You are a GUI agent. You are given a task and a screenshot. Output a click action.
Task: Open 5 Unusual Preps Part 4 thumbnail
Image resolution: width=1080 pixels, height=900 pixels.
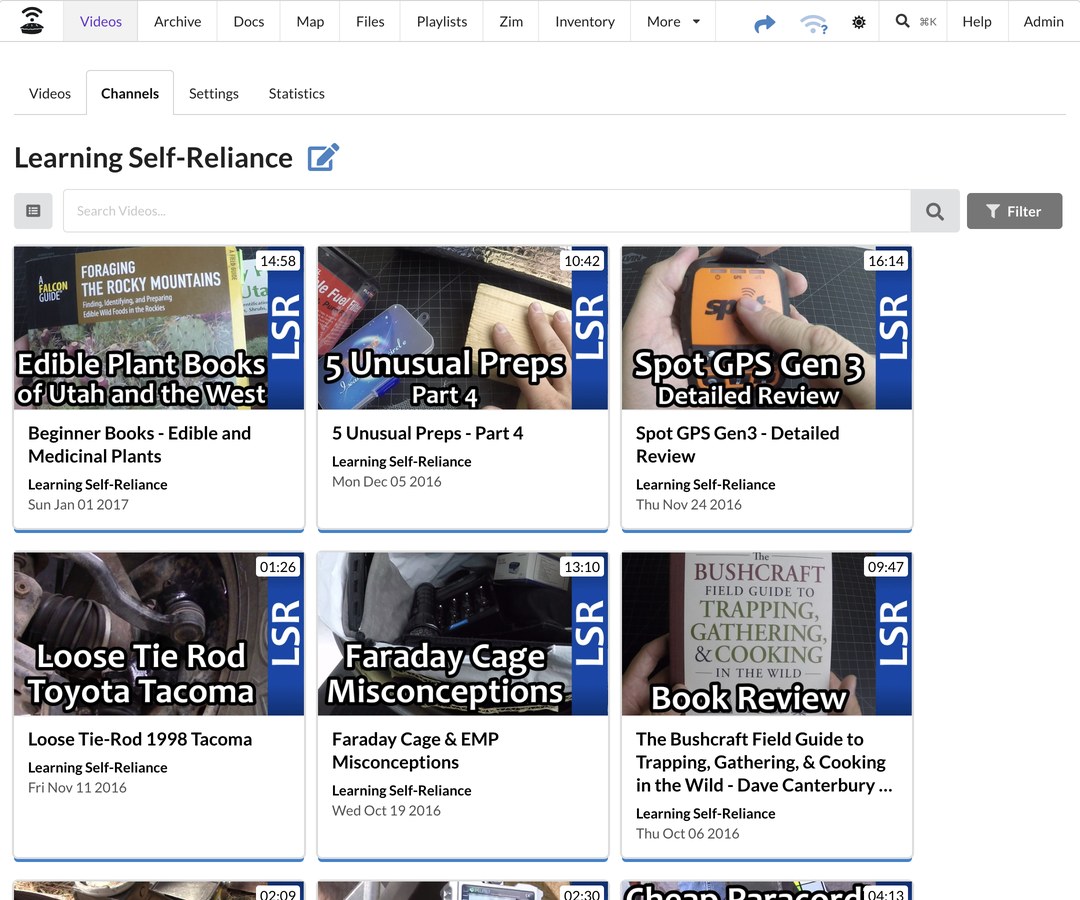(x=463, y=328)
